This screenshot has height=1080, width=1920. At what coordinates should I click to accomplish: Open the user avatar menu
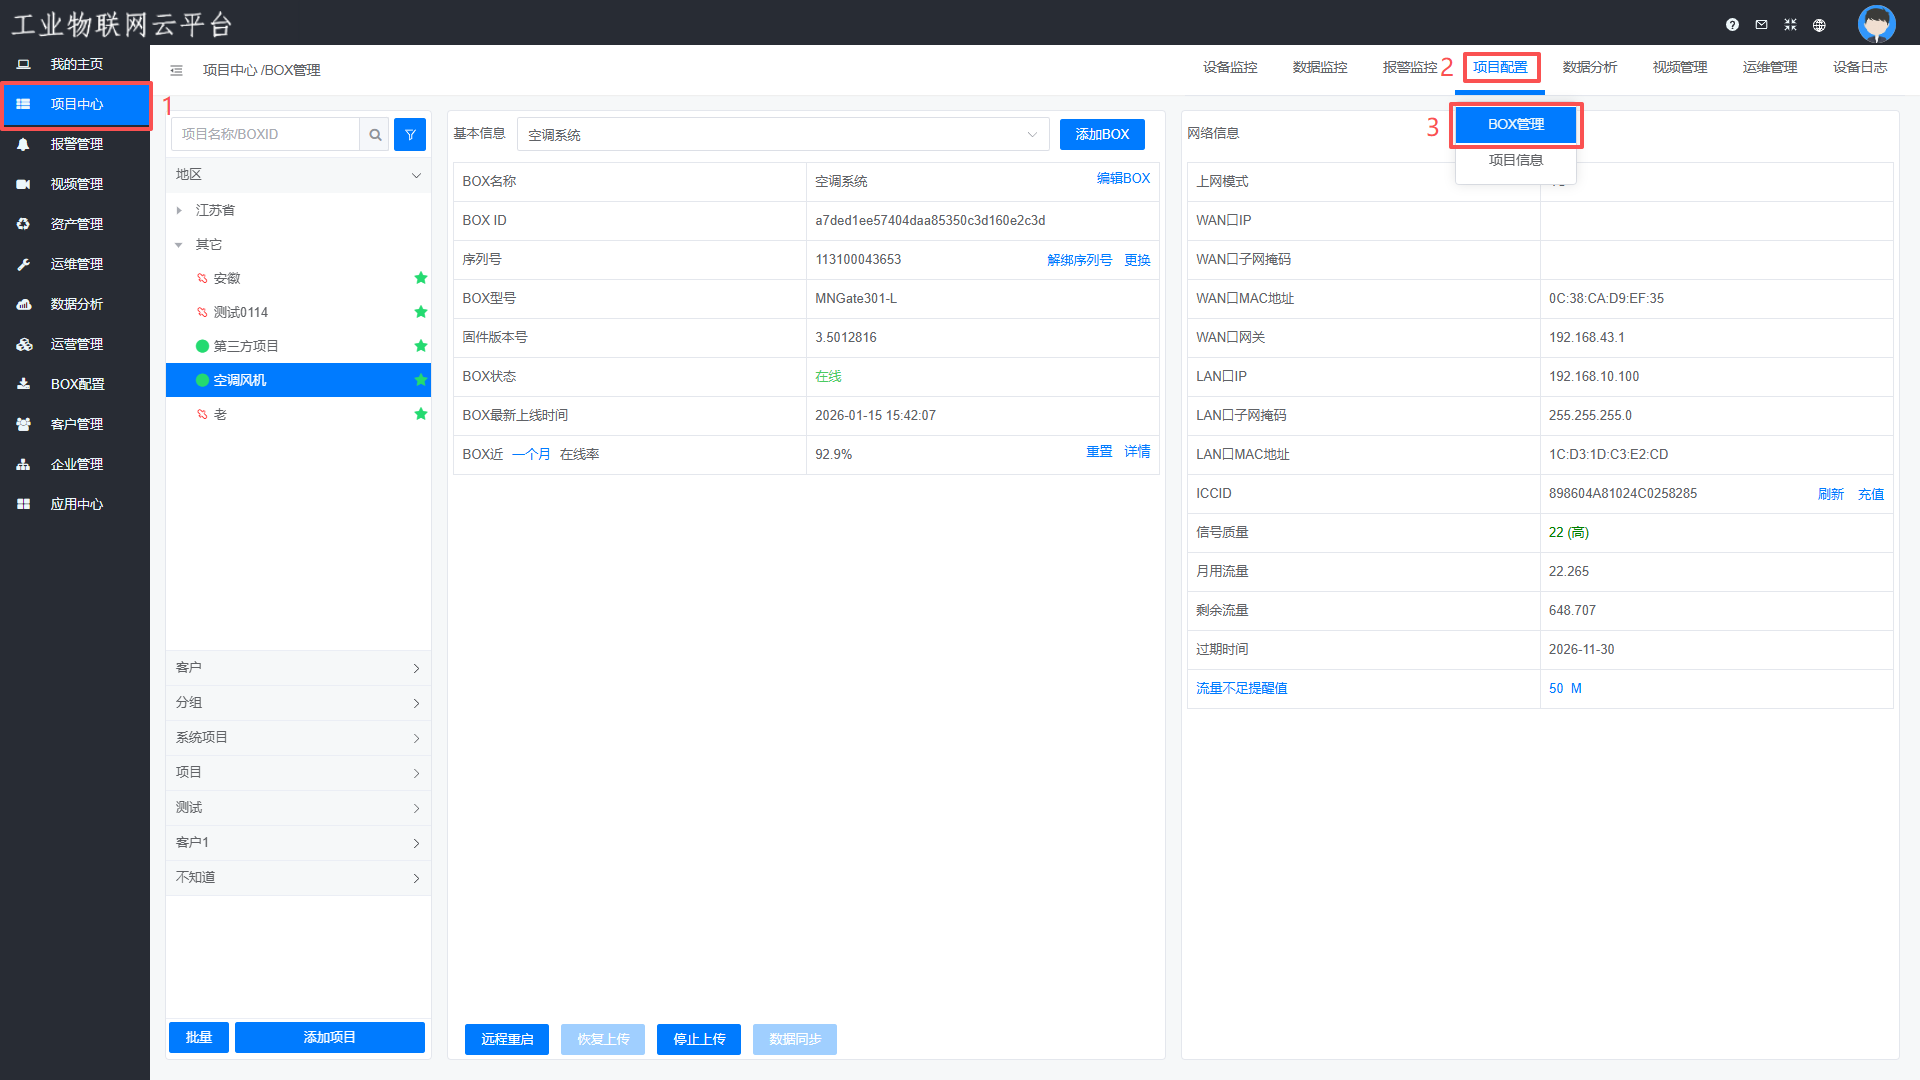pos(1876,23)
